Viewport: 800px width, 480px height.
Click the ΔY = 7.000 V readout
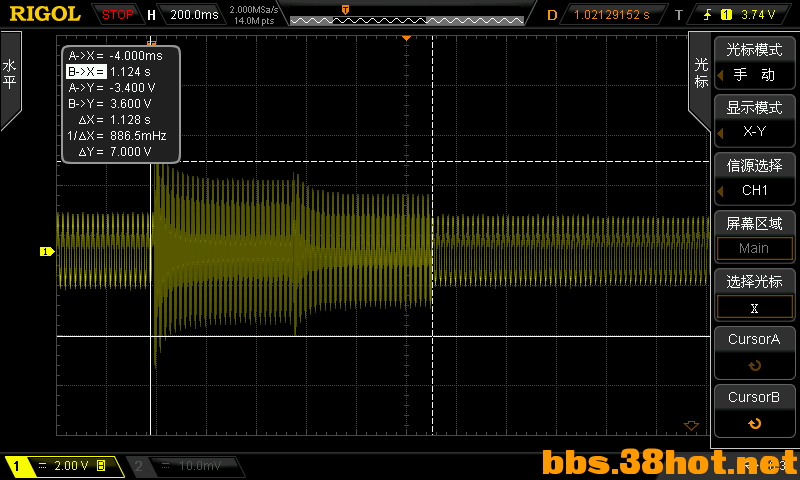pyautogui.click(x=115, y=151)
